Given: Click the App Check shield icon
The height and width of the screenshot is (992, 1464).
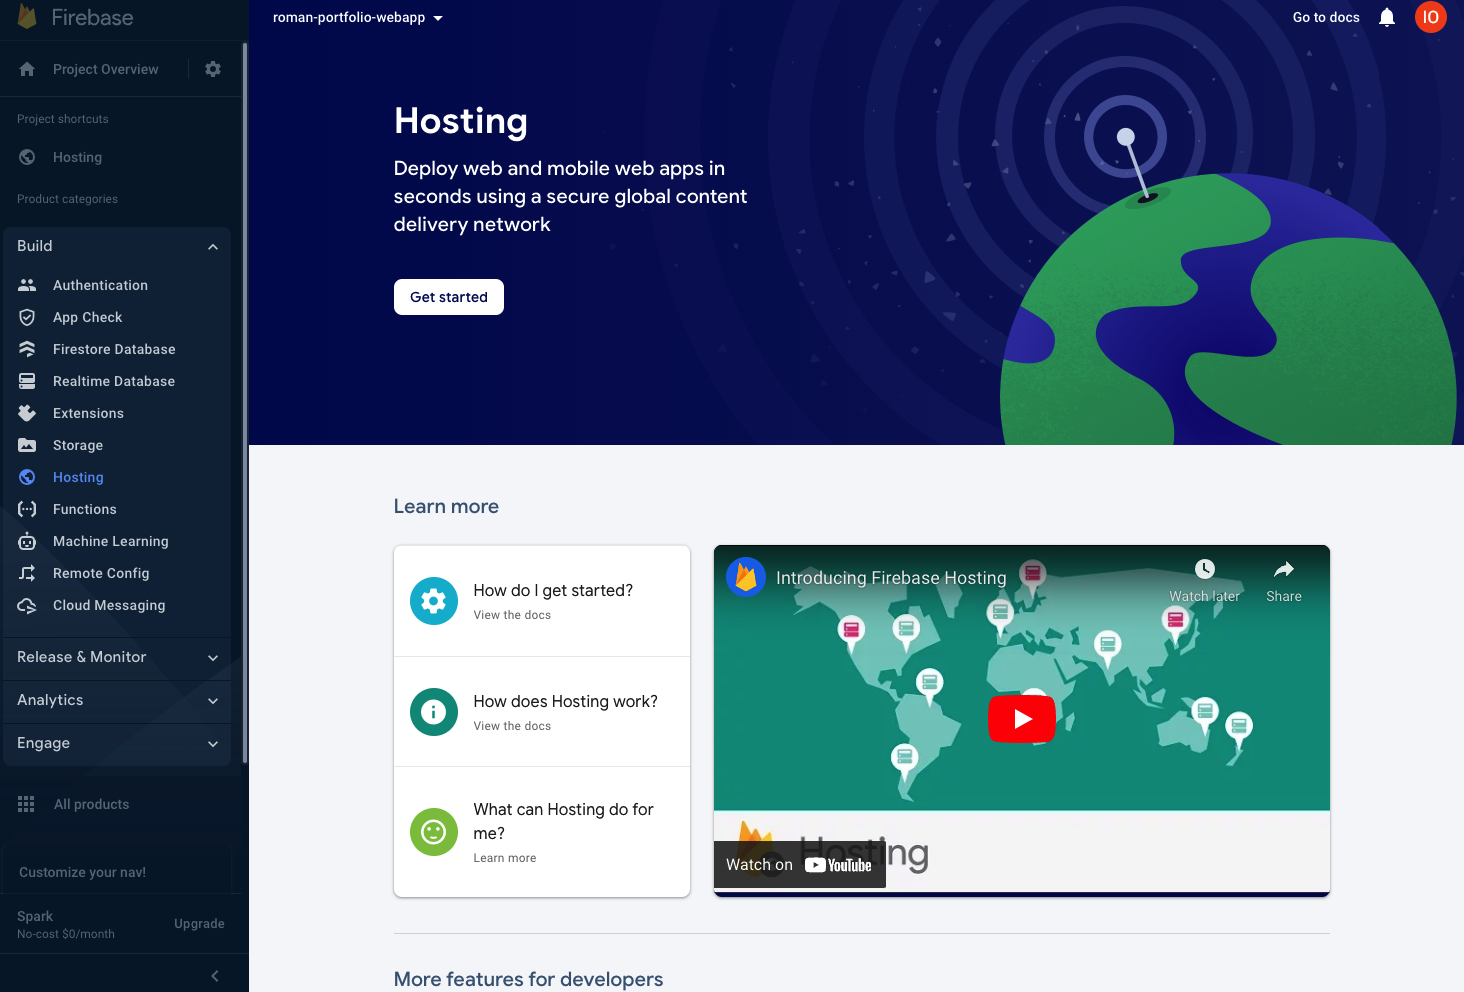Looking at the screenshot, I should point(27,317).
